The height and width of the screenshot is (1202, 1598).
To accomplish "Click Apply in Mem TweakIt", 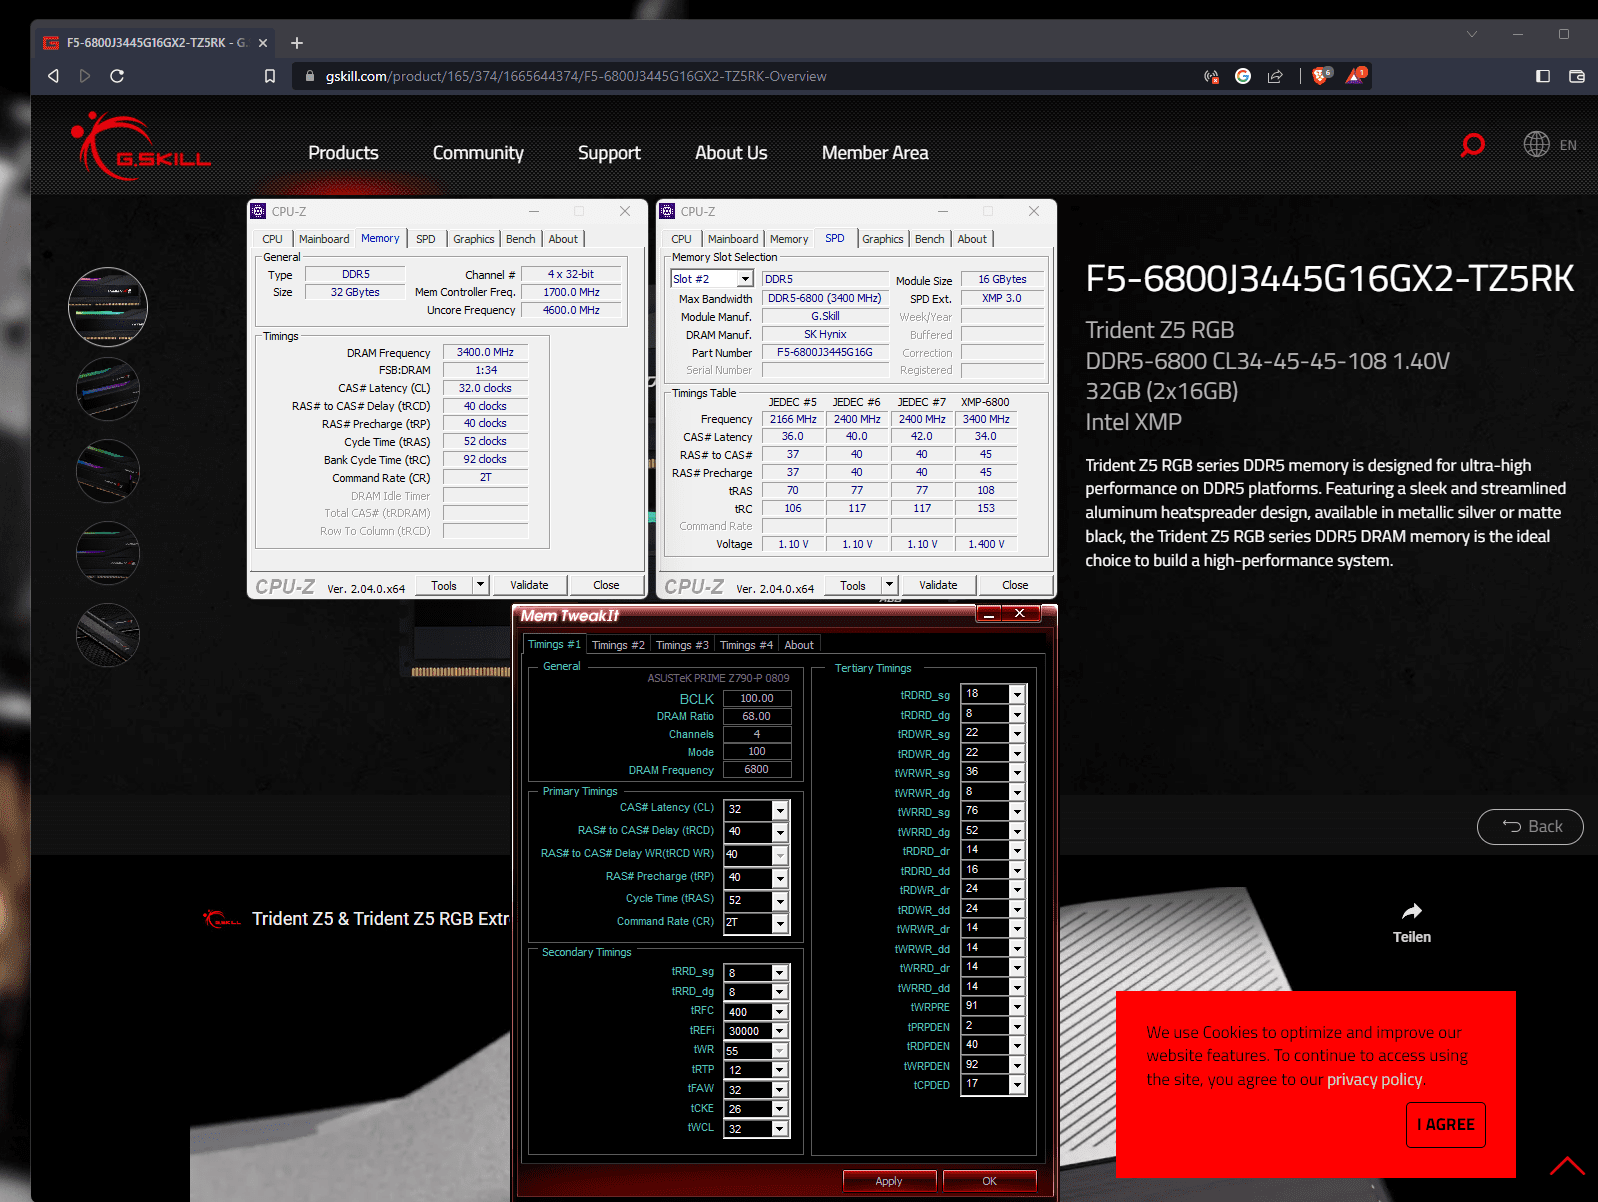I will click(x=889, y=1181).
